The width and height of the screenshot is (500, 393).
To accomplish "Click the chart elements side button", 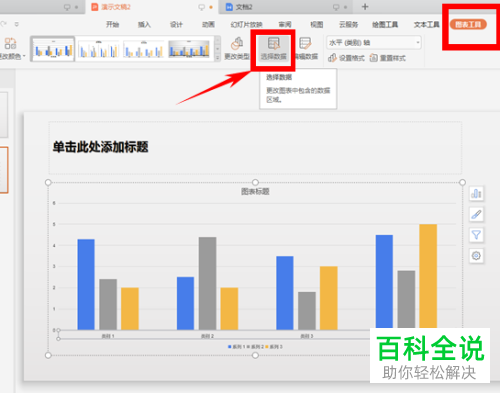I will (x=476, y=193).
